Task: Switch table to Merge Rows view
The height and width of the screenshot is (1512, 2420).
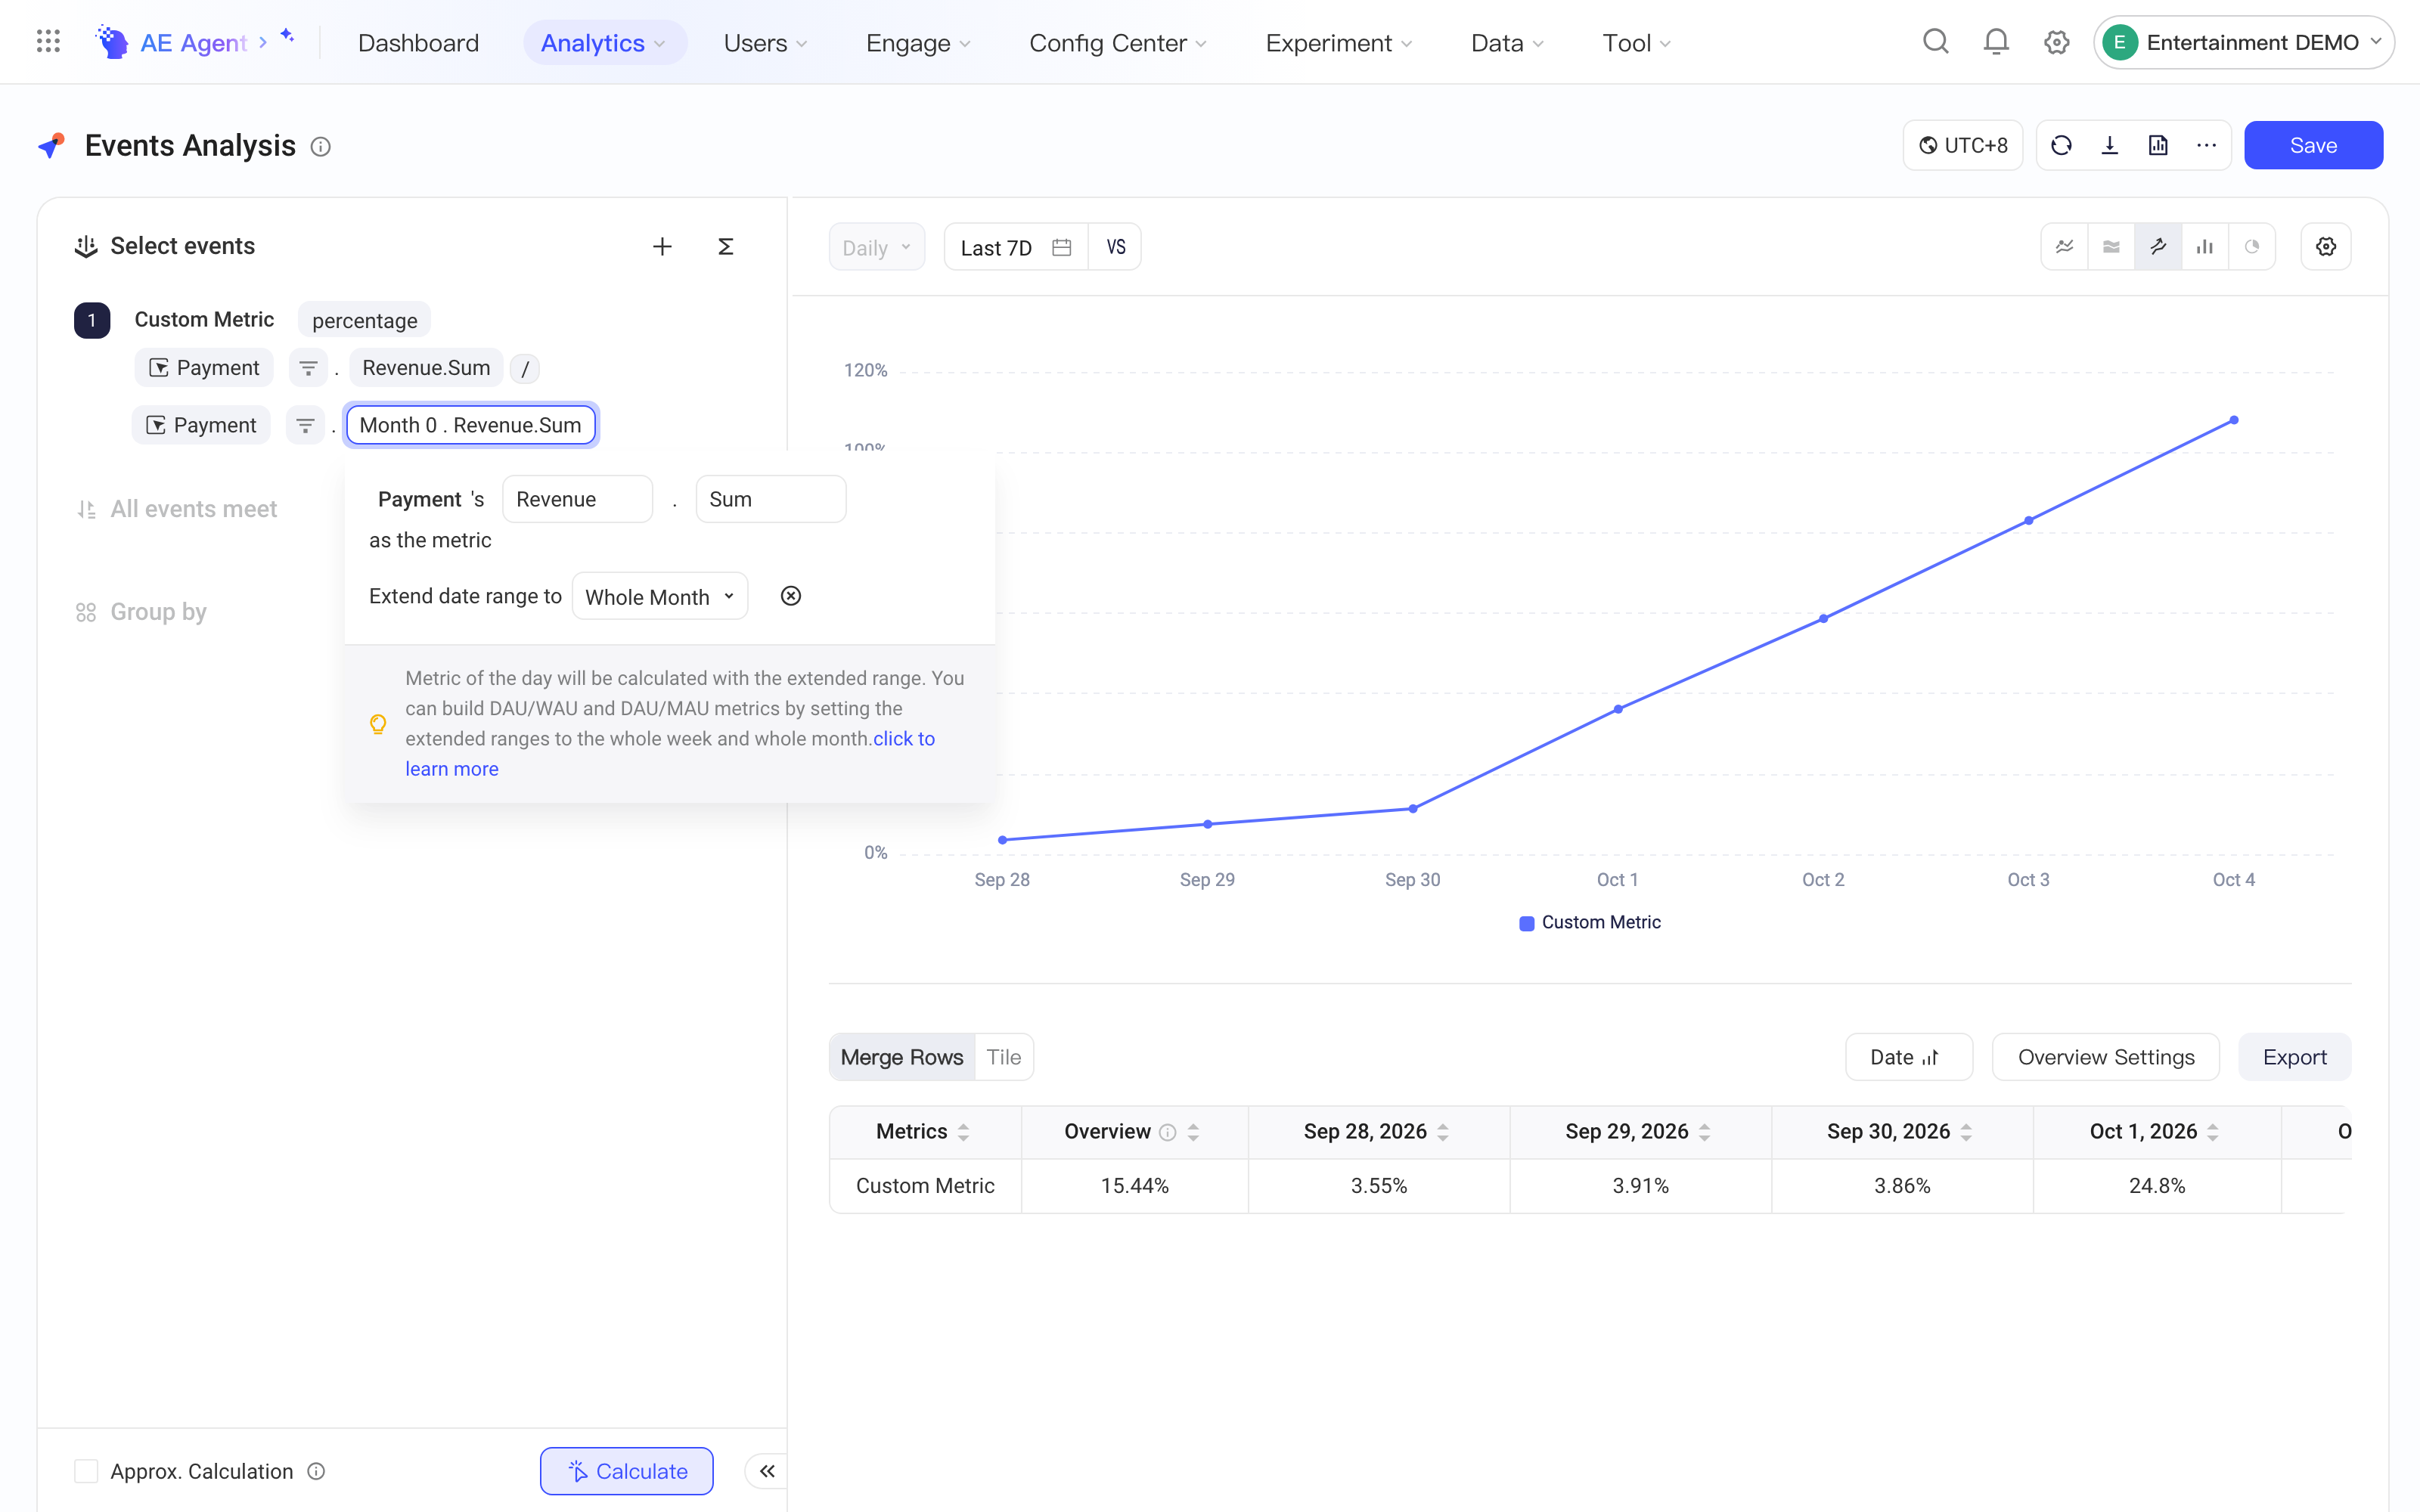Action: pos(902,1057)
